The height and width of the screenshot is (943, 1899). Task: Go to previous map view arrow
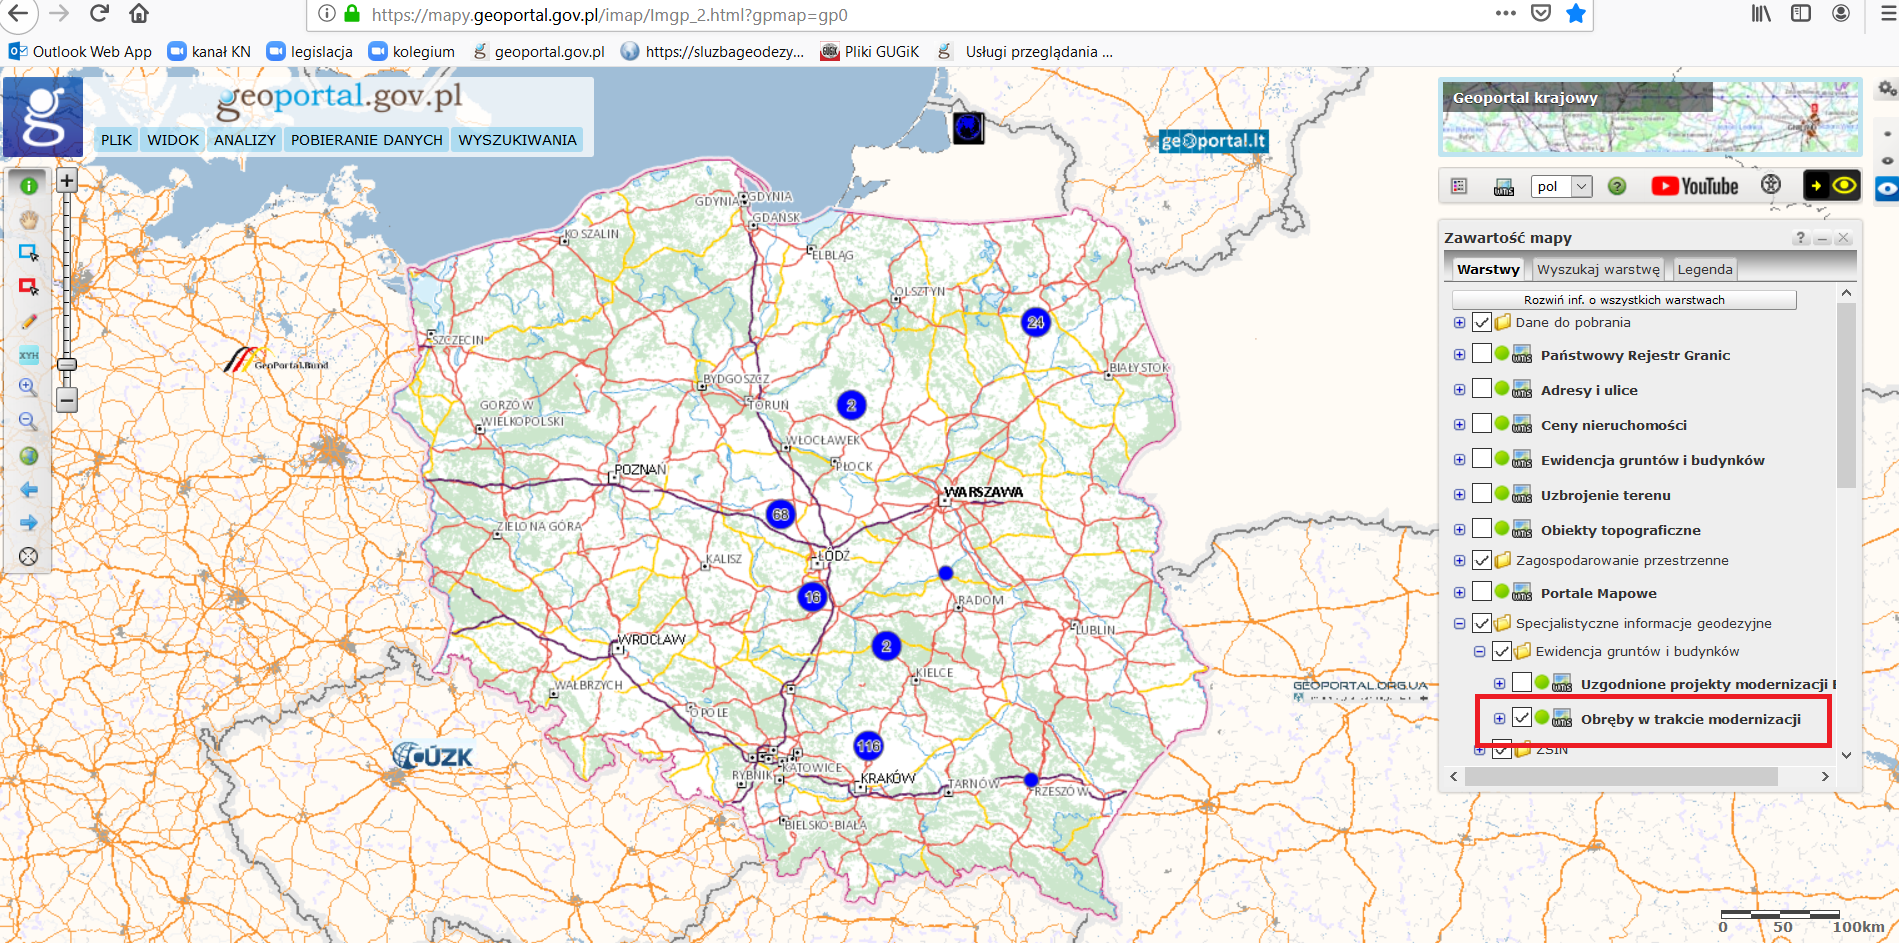click(x=28, y=490)
